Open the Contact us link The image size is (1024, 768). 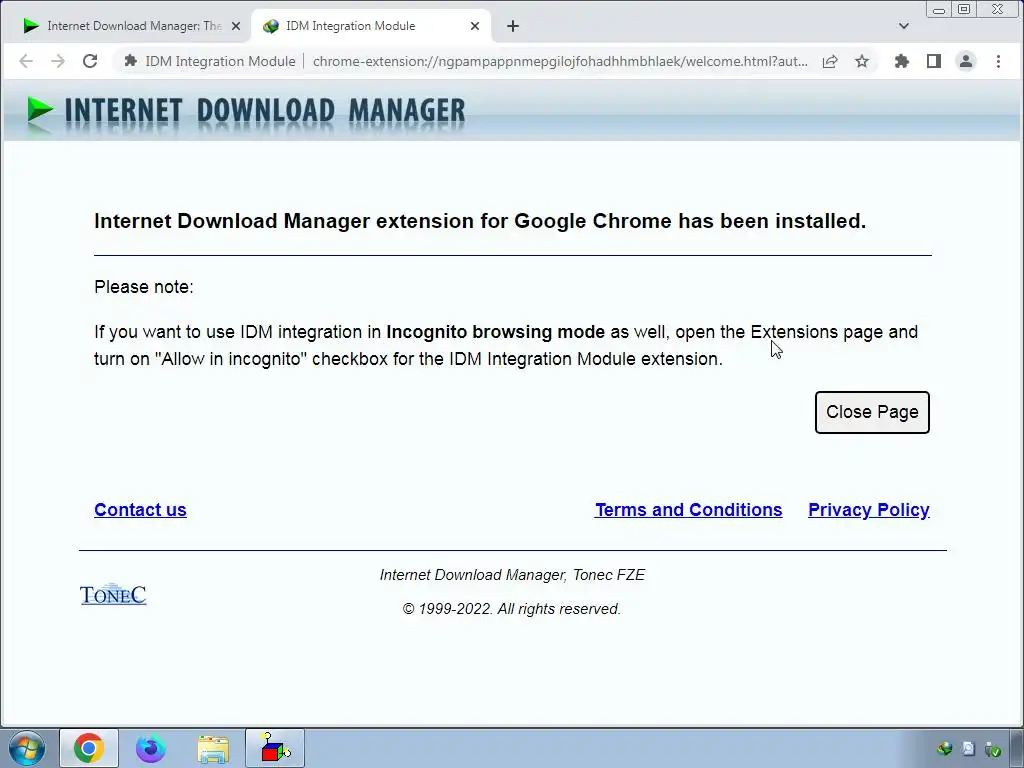(140, 510)
